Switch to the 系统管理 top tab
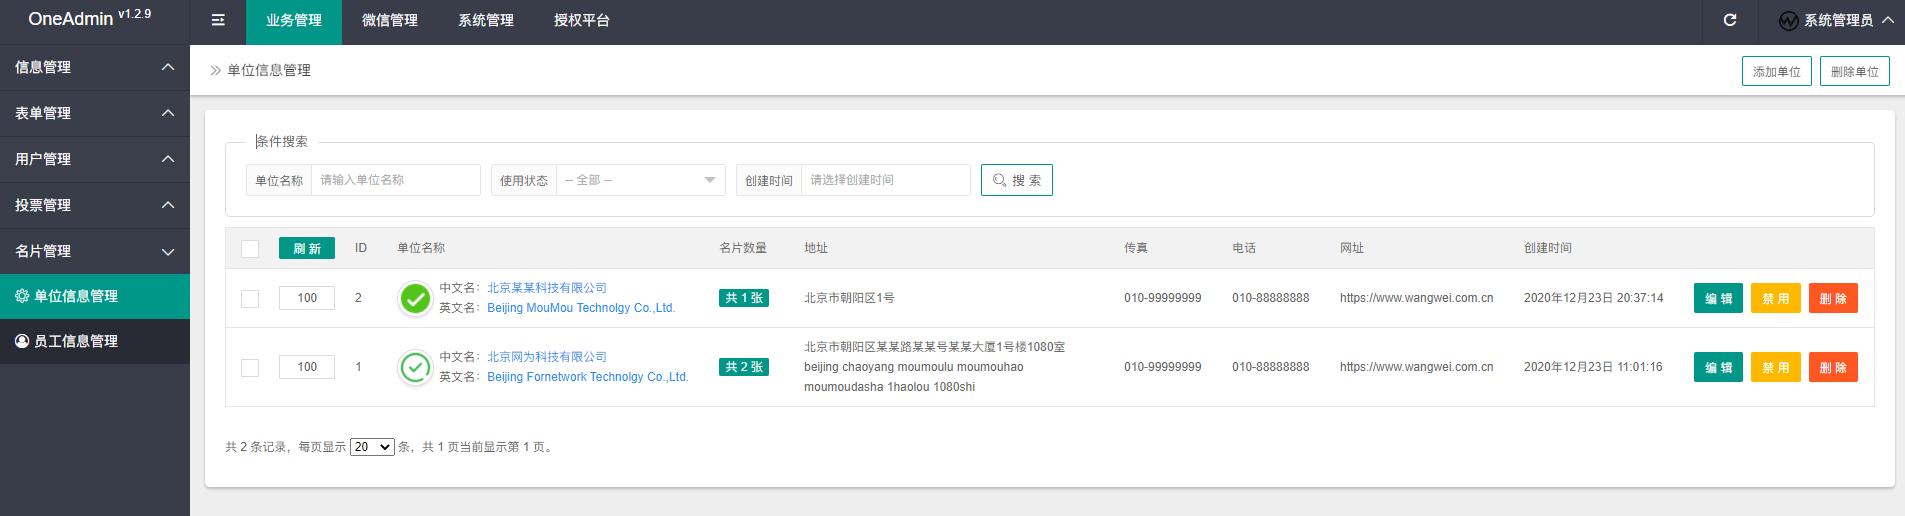This screenshot has width=1905, height=516. tap(486, 22)
